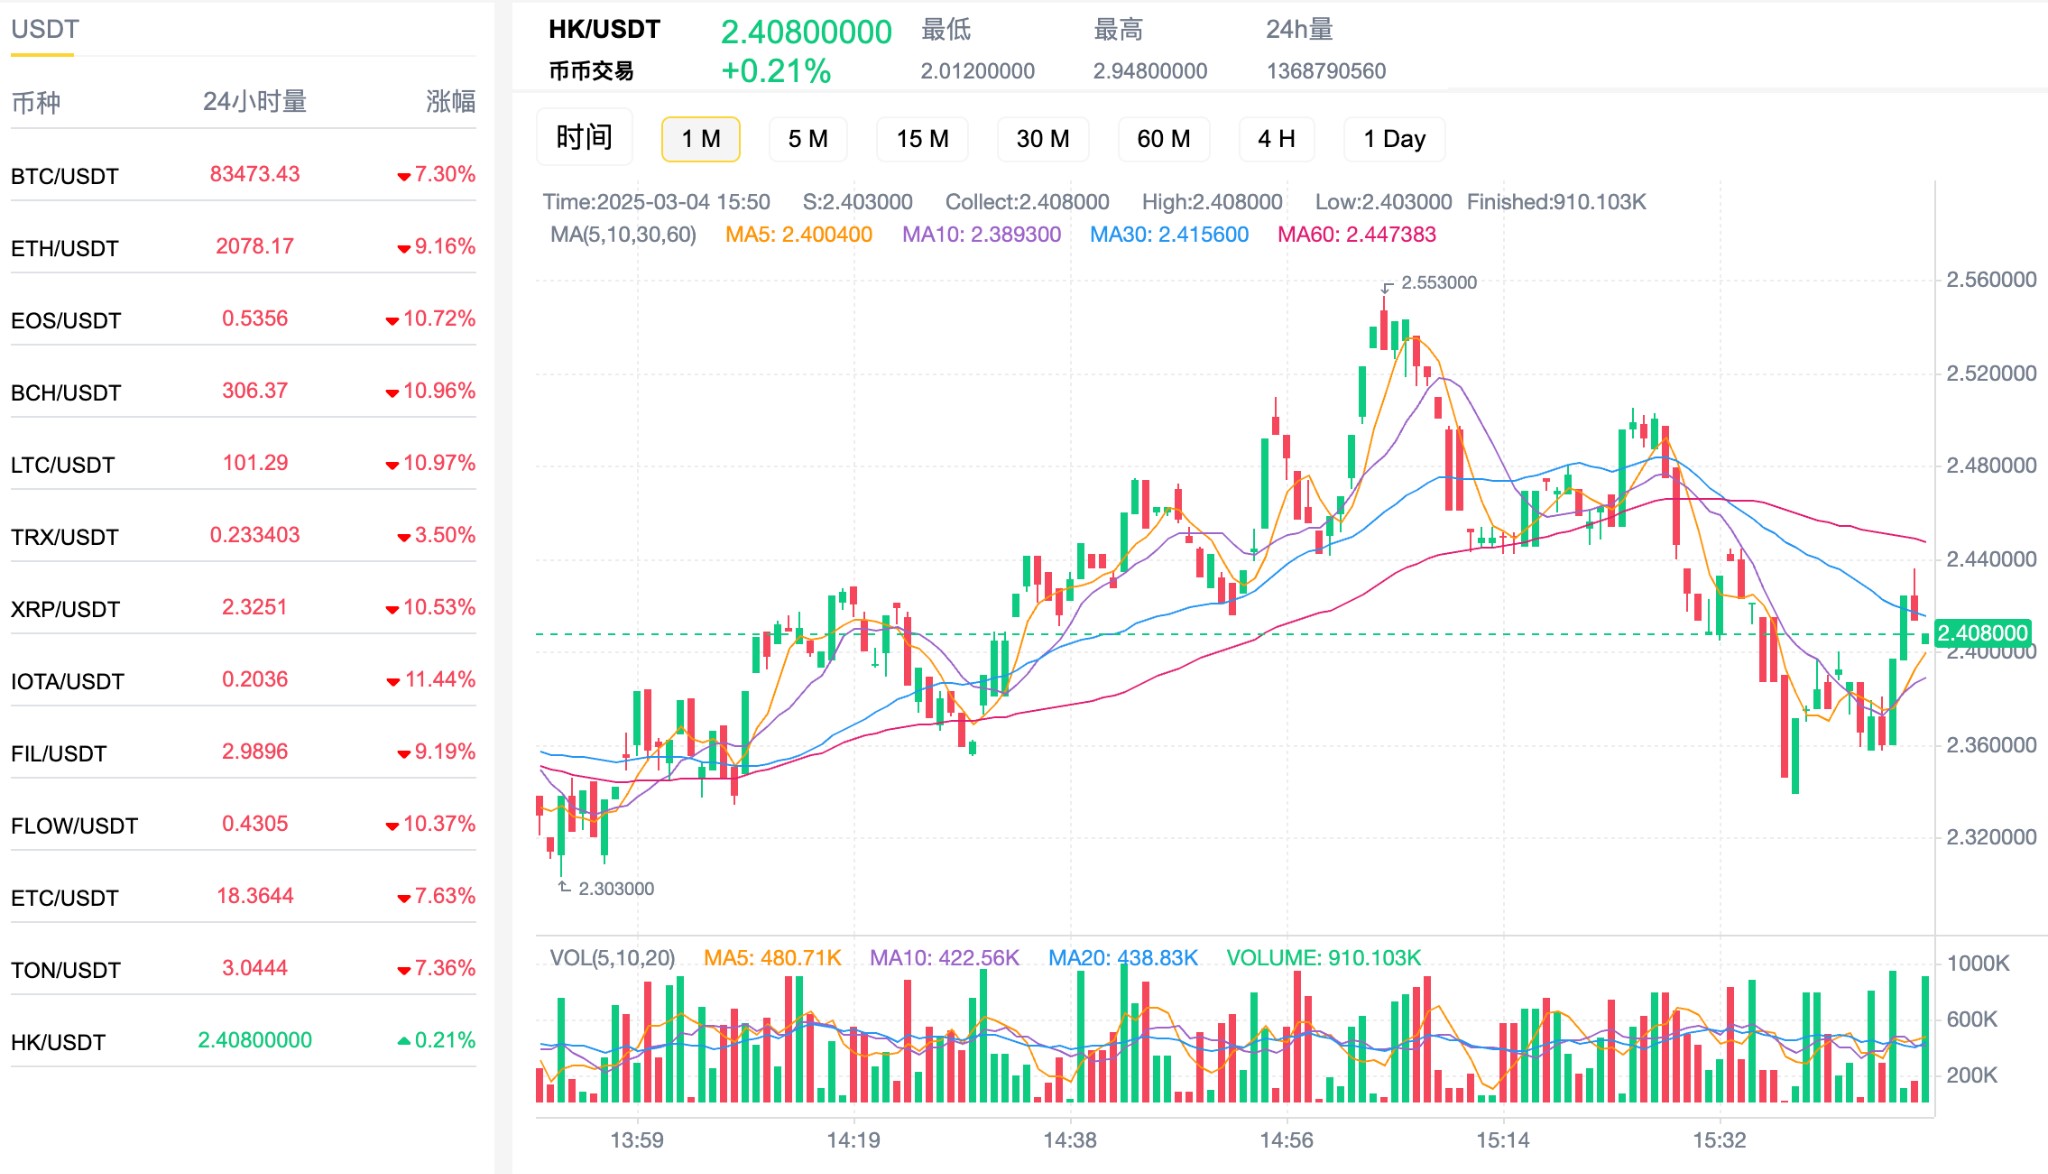Viewport: 2048px width, 1174px height.
Task: Select the 1 M interval button
Action: click(700, 139)
